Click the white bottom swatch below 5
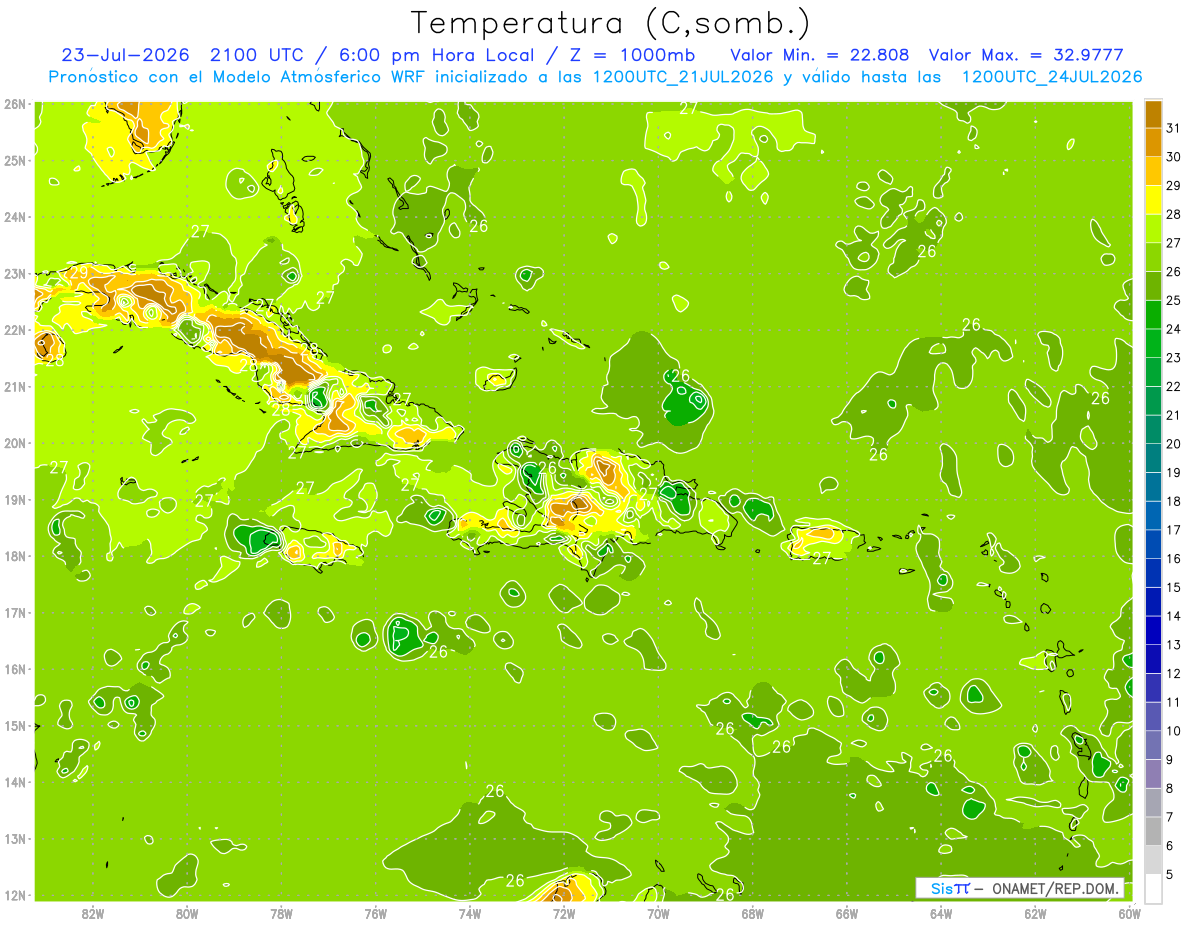The height and width of the screenshot is (927, 1200). 1153,888
